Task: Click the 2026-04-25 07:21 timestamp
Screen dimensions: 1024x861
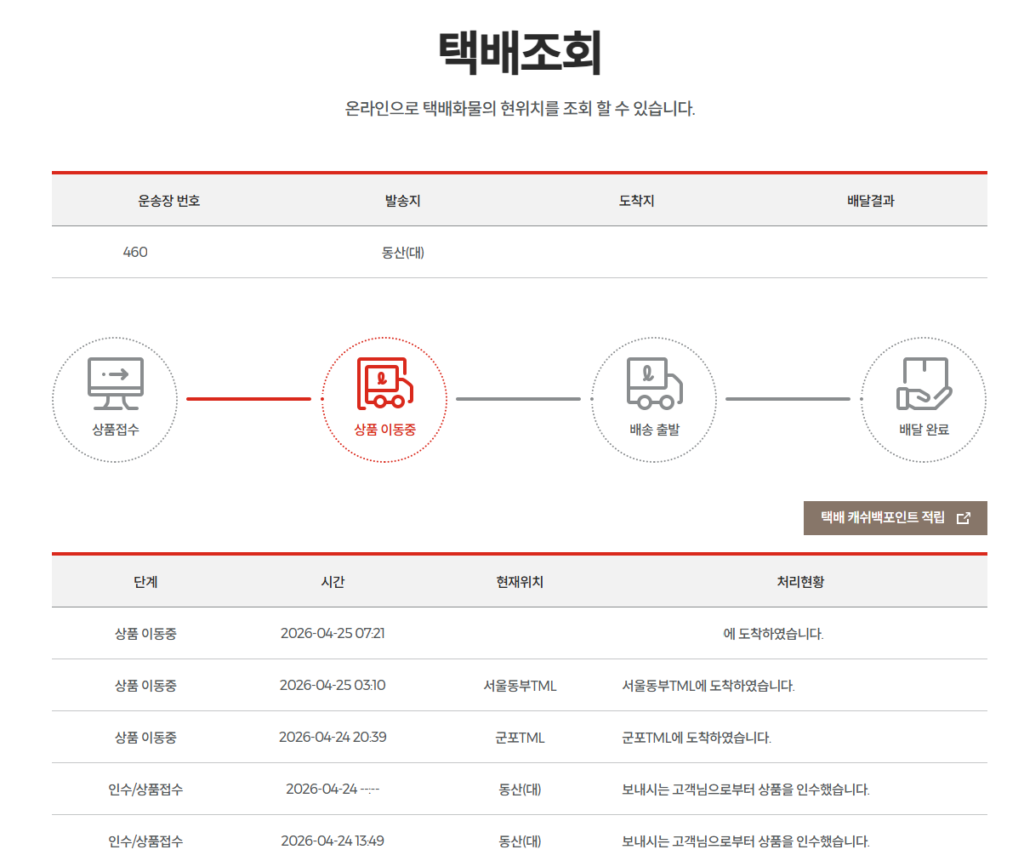Action: pos(332,634)
